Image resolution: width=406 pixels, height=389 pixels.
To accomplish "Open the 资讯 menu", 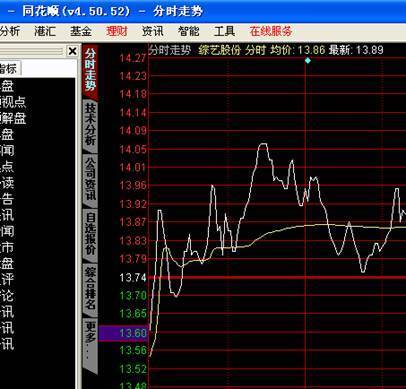I will click(x=153, y=31).
